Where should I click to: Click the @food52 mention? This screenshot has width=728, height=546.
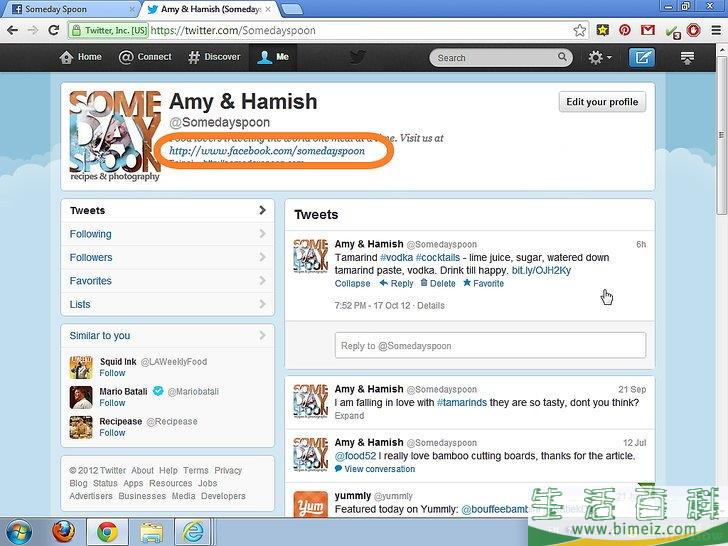[x=355, y=456]
